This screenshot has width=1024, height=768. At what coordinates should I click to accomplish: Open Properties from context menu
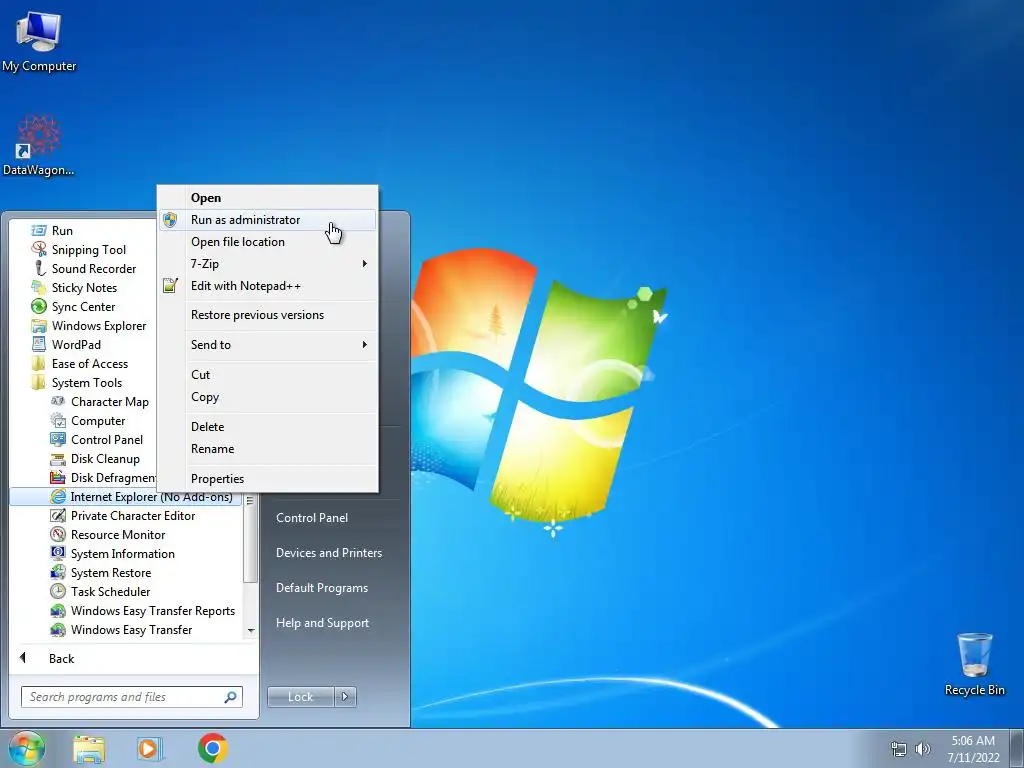(x=268, y=479)
